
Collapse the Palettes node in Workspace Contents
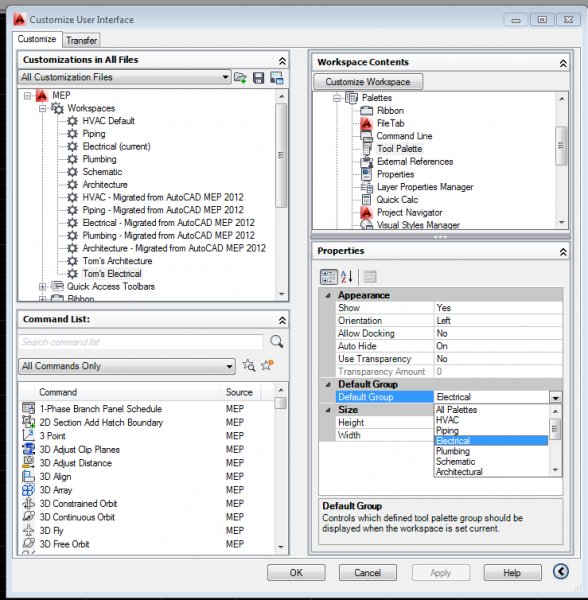[337, 98]
